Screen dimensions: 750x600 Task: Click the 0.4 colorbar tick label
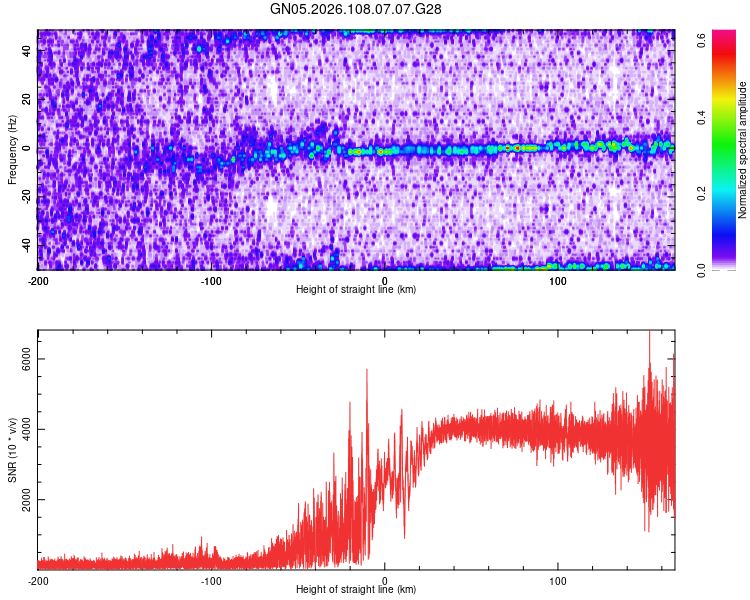tap(702, 117)
